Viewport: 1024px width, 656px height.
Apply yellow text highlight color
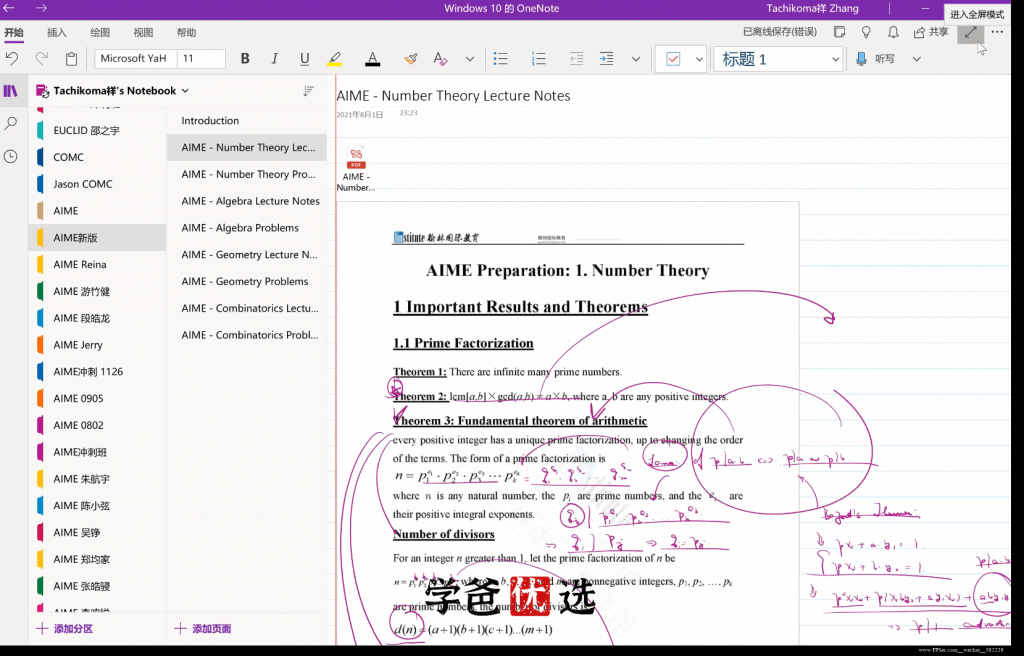334,59
